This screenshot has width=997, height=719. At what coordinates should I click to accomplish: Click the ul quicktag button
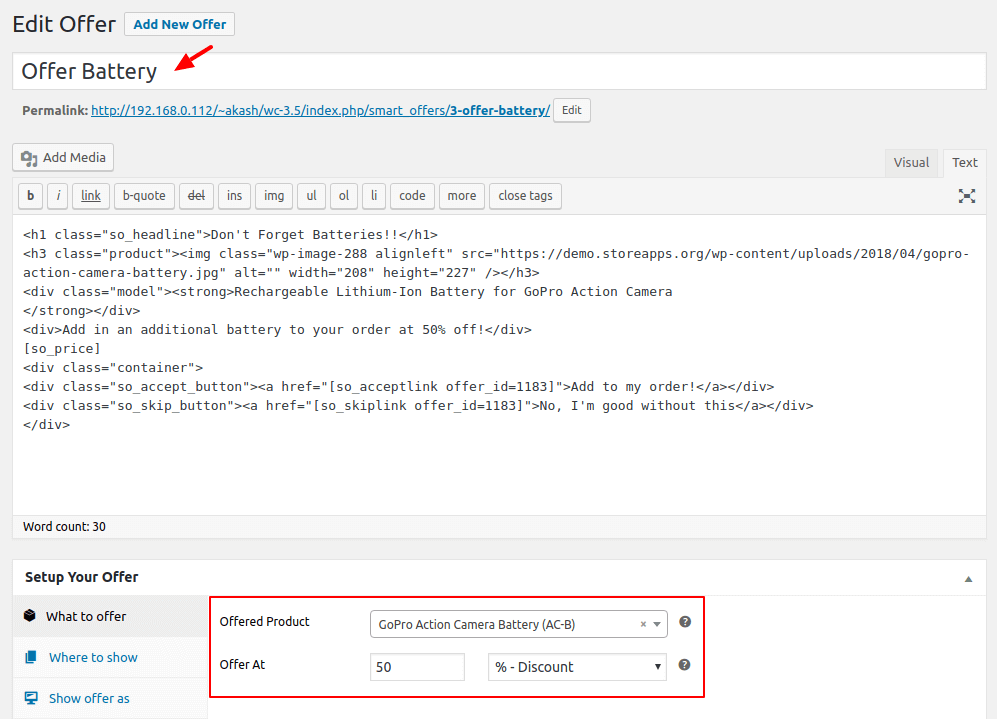coord(312,196)
